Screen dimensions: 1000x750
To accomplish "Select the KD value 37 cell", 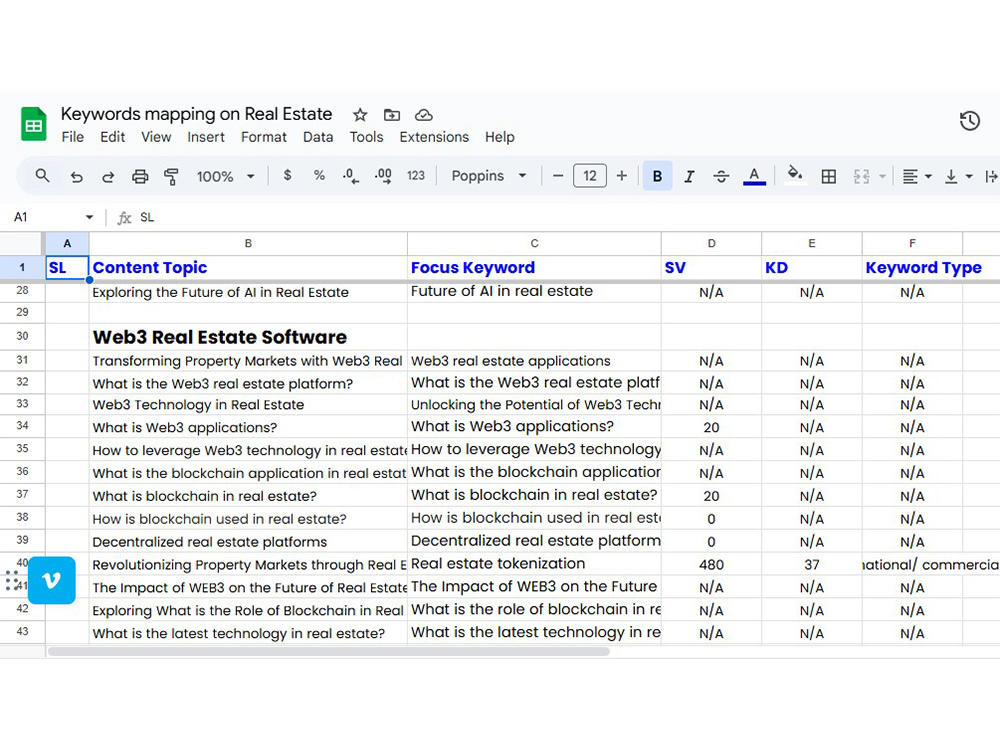I will 812,564.
